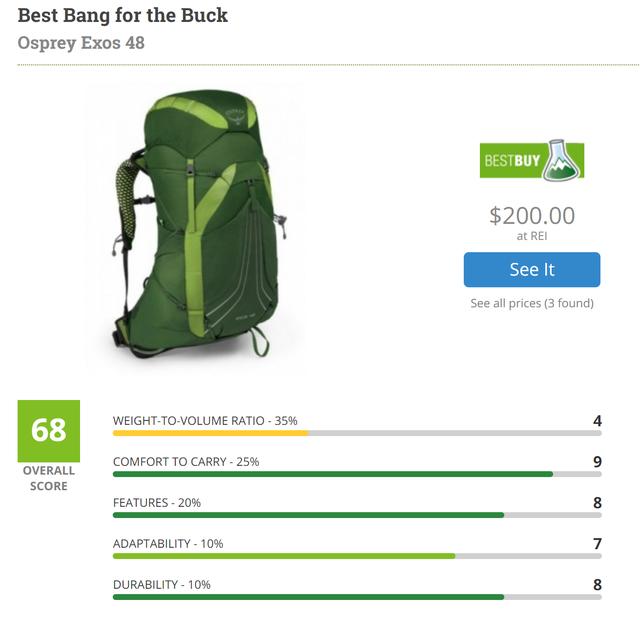Click the Adaptability rating bar
This screenshot has height=619, width=640.
tap(357, 556)
